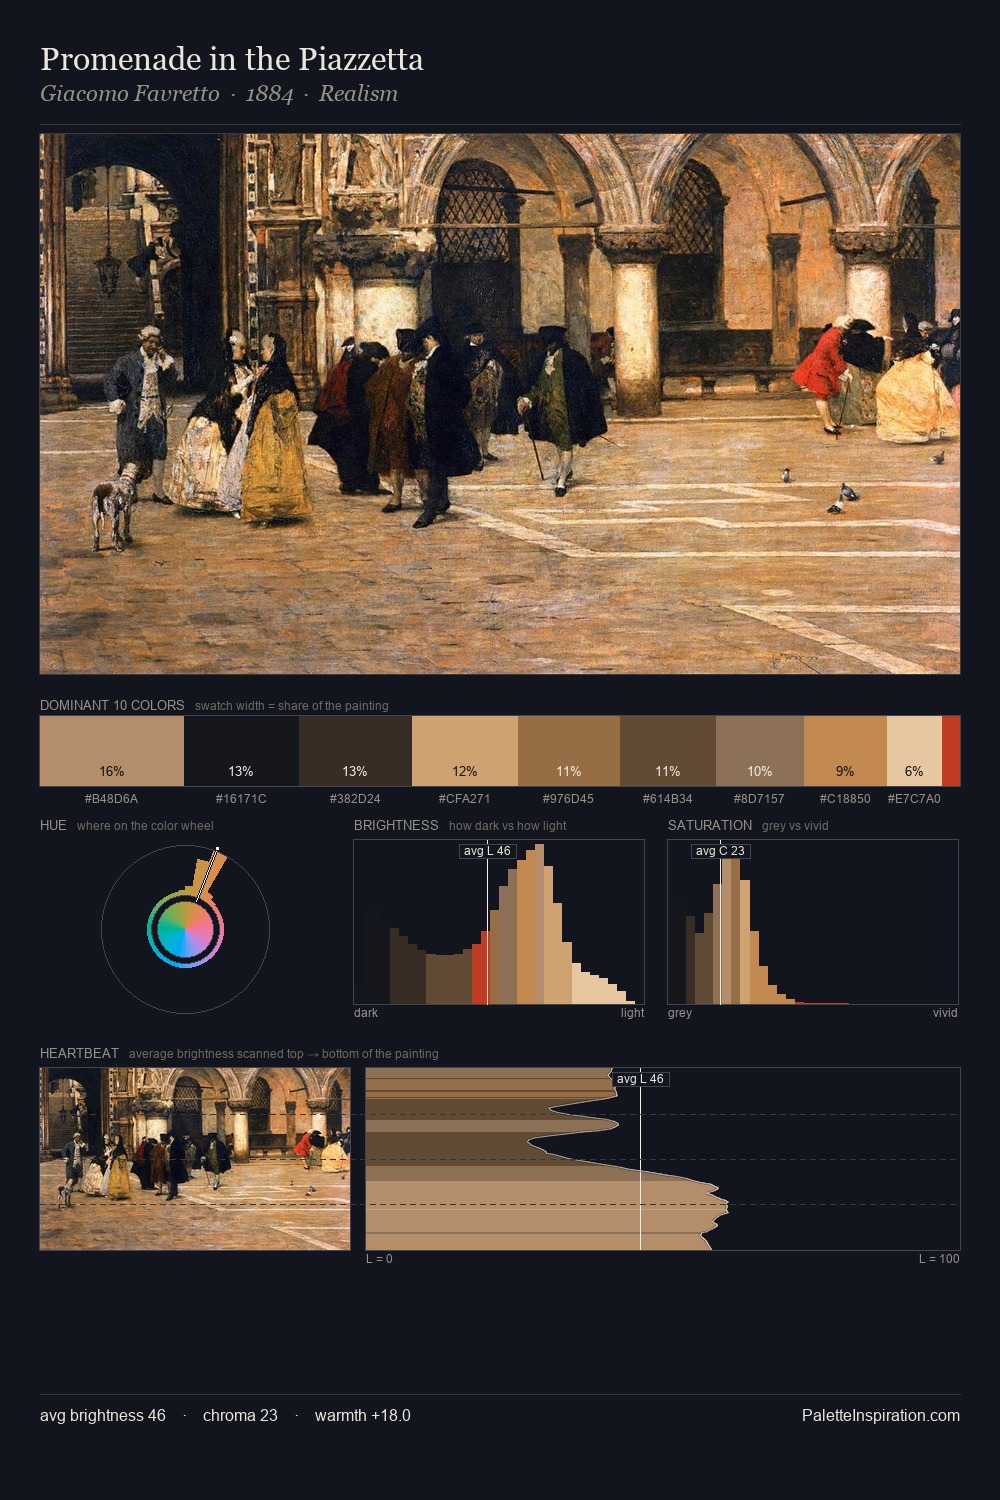Click the 'HEARTBEAT' section heading
Image resolution: width=1000 pixels, height=1500 pixels.
click(x=79, y=1053)
